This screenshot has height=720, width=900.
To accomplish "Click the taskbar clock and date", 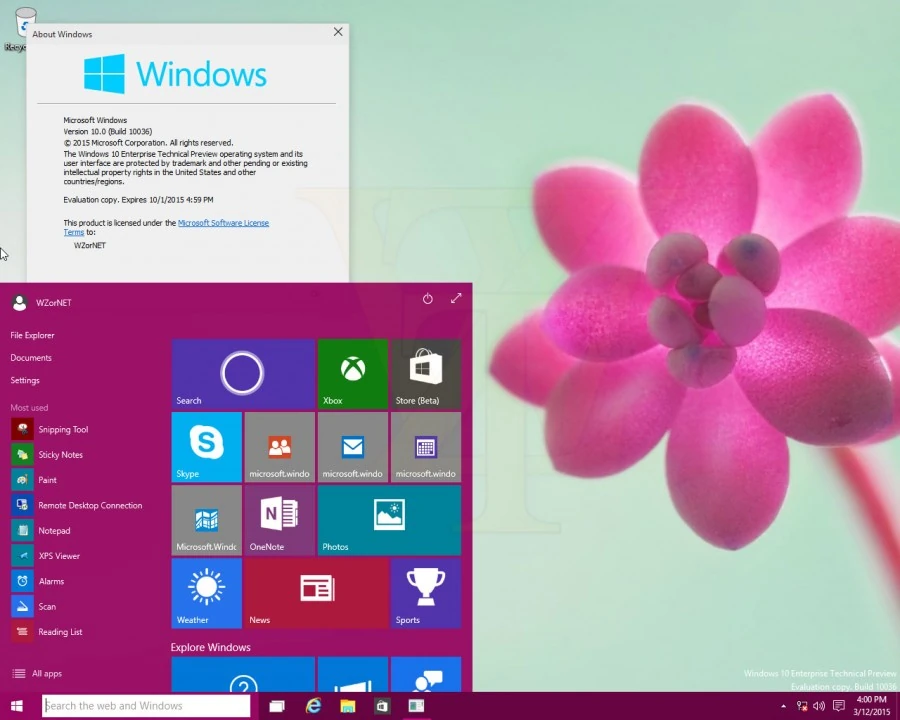I will click(871, 706).
